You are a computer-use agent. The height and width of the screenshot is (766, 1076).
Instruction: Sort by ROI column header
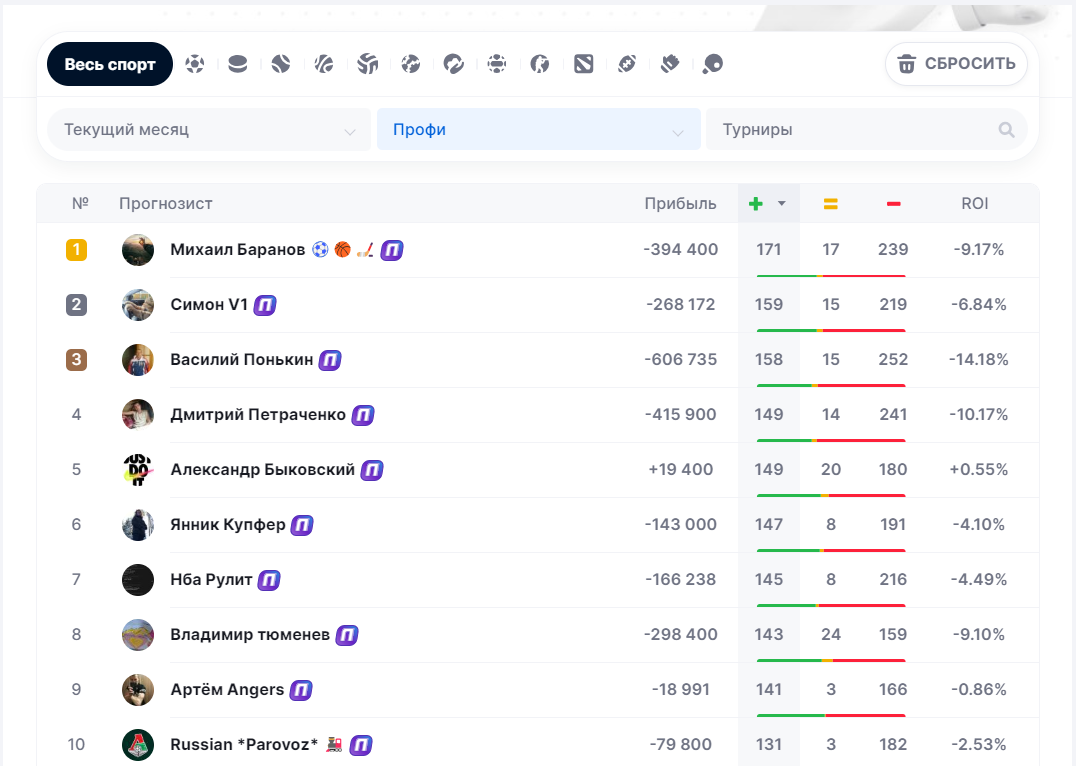click(974, 204)
